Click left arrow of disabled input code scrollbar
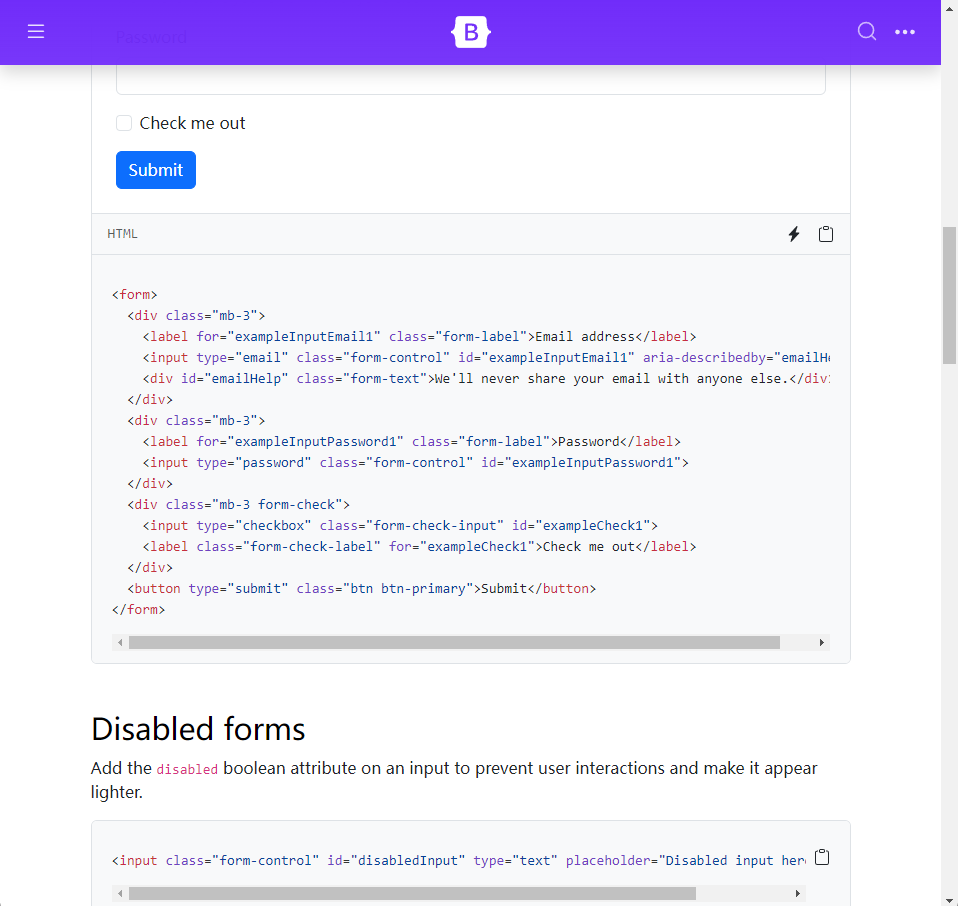958x906 pixels. (120, 893)
